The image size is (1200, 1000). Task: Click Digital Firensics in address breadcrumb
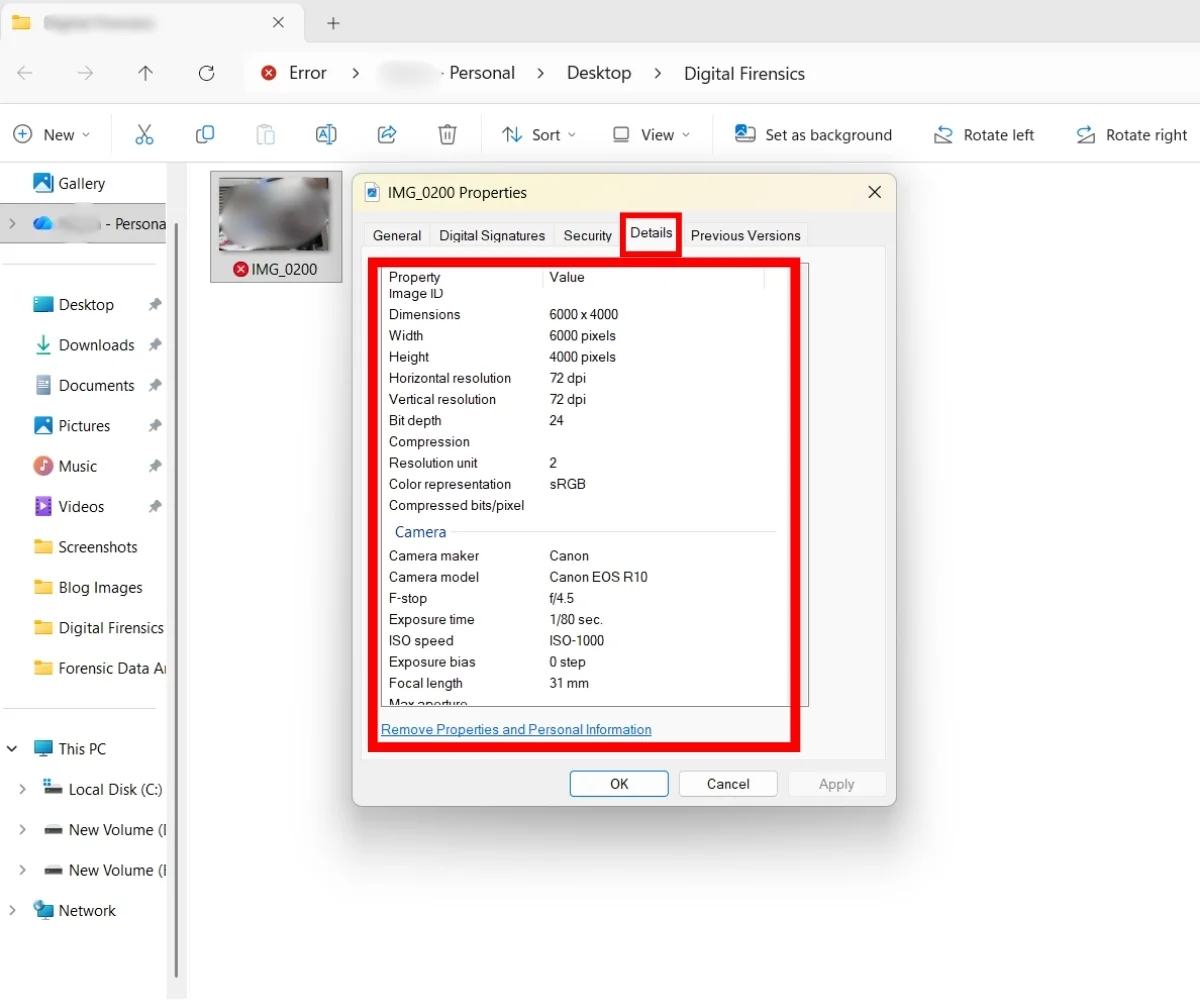744,73
